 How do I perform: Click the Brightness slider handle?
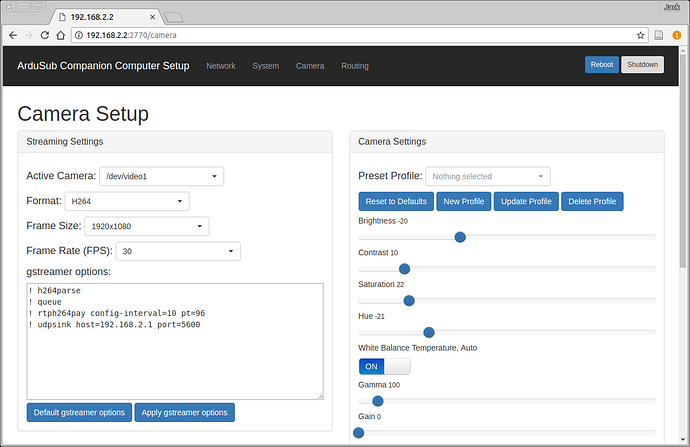(x=460, y=237)
